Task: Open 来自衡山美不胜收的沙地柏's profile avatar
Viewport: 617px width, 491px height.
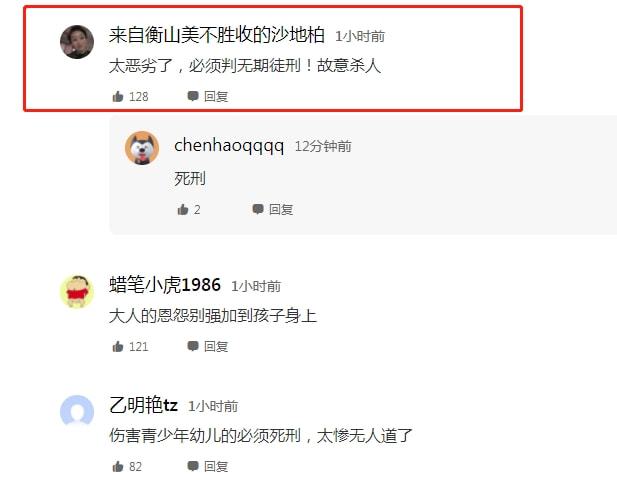Action: (x=77, y=42)
